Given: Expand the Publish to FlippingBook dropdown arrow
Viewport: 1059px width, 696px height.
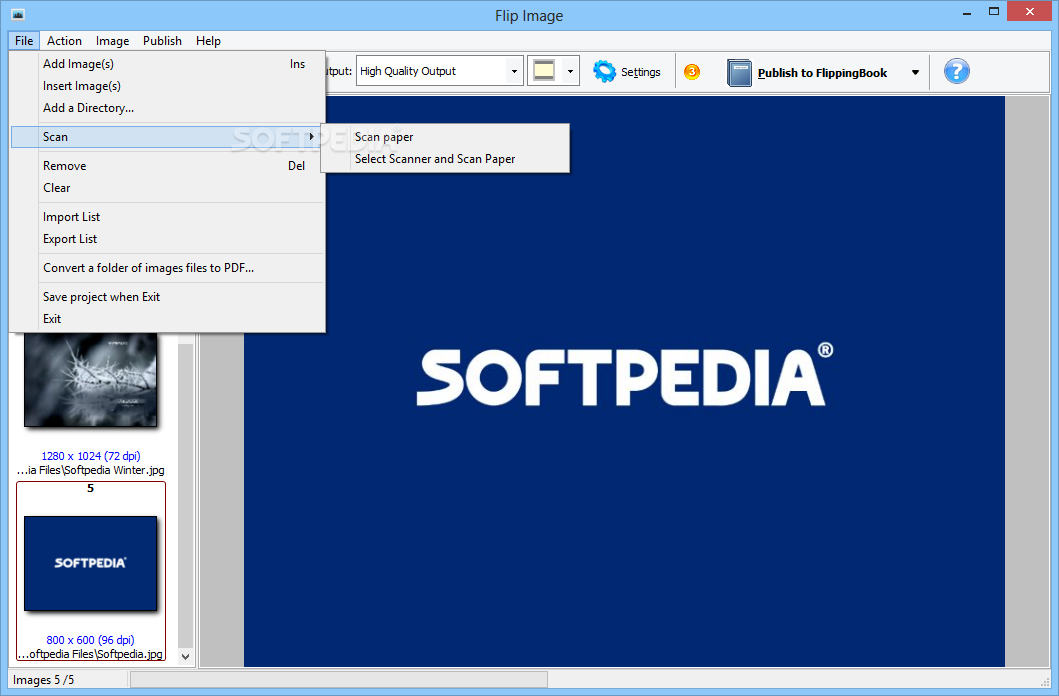Looking at the screenshot, I should click(x=915, y=72).
